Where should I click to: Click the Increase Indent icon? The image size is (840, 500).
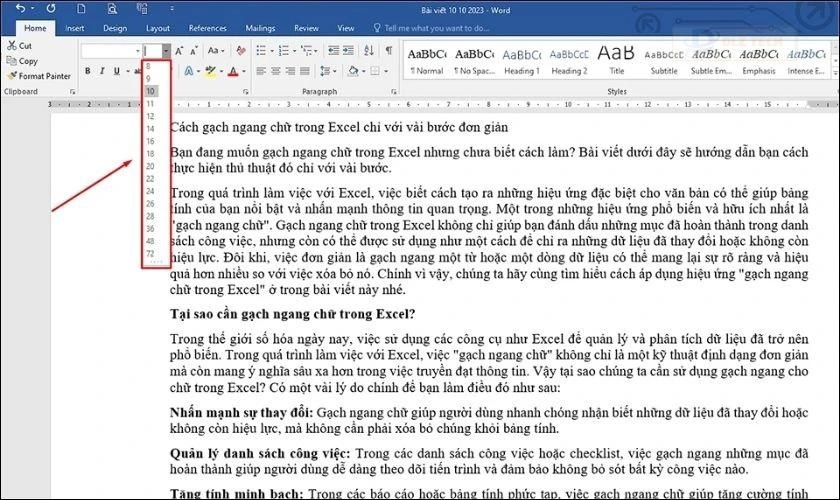[x=348, y=50]
